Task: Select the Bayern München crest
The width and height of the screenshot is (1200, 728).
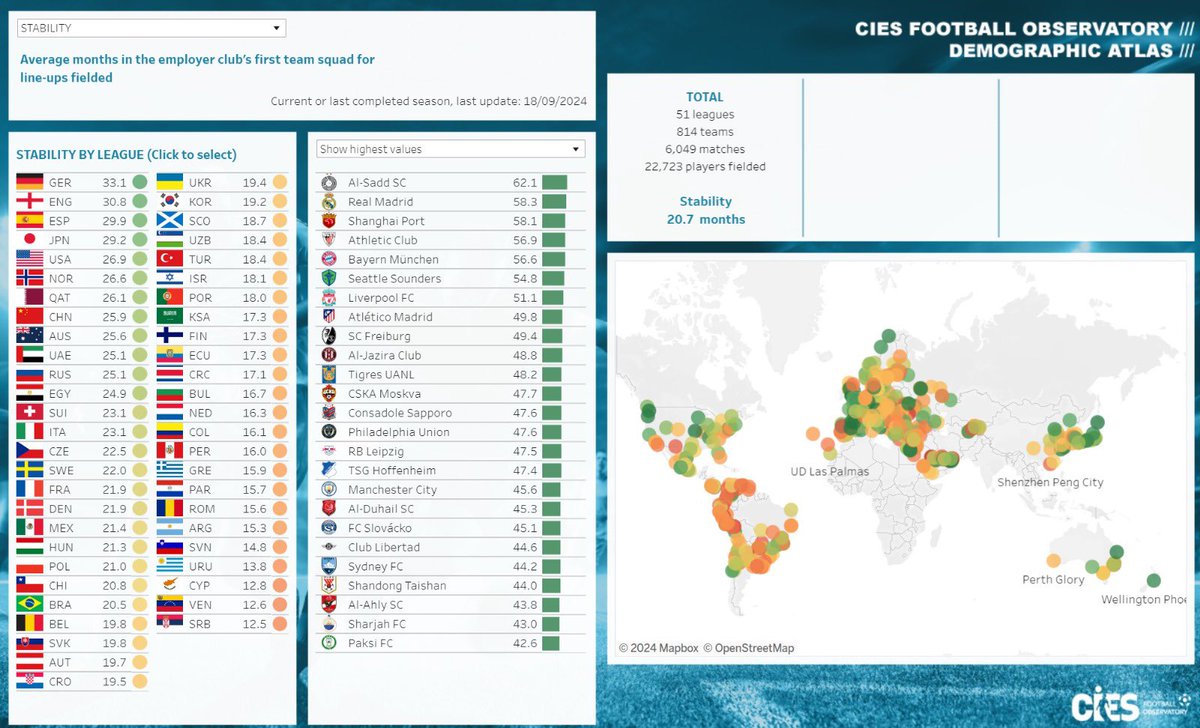Action: point(329,259)
